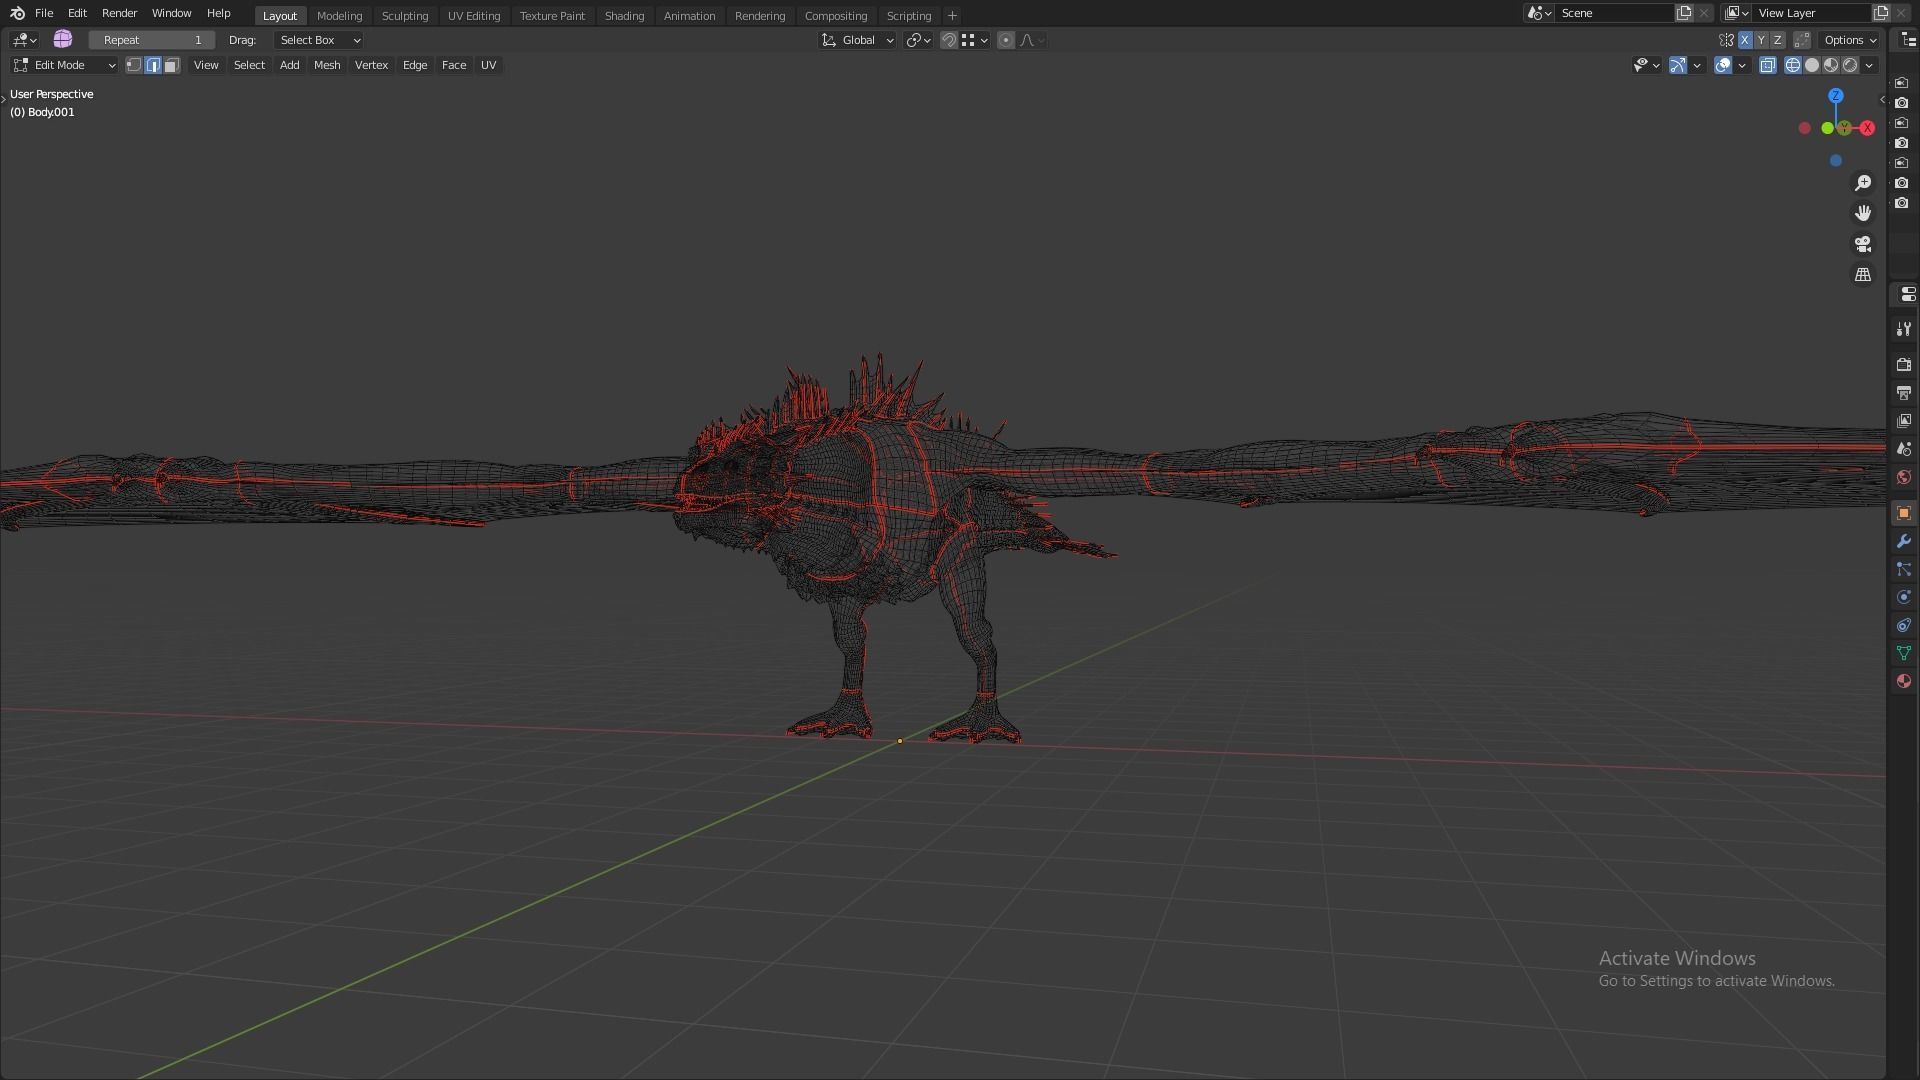Viewport: 1920px width, 1080px height.
Task: Open the gizmo options arrow
Action: click(x=1697, y=65)
